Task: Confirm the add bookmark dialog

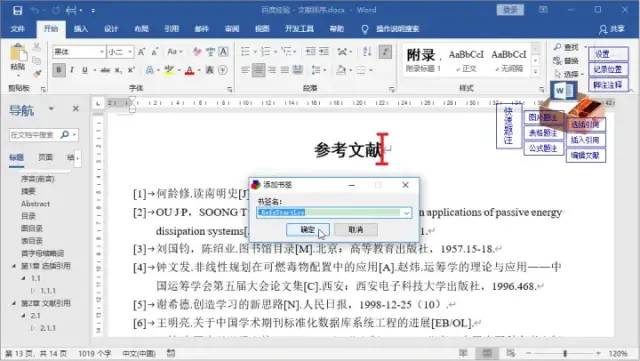Action: click(307, 230)
